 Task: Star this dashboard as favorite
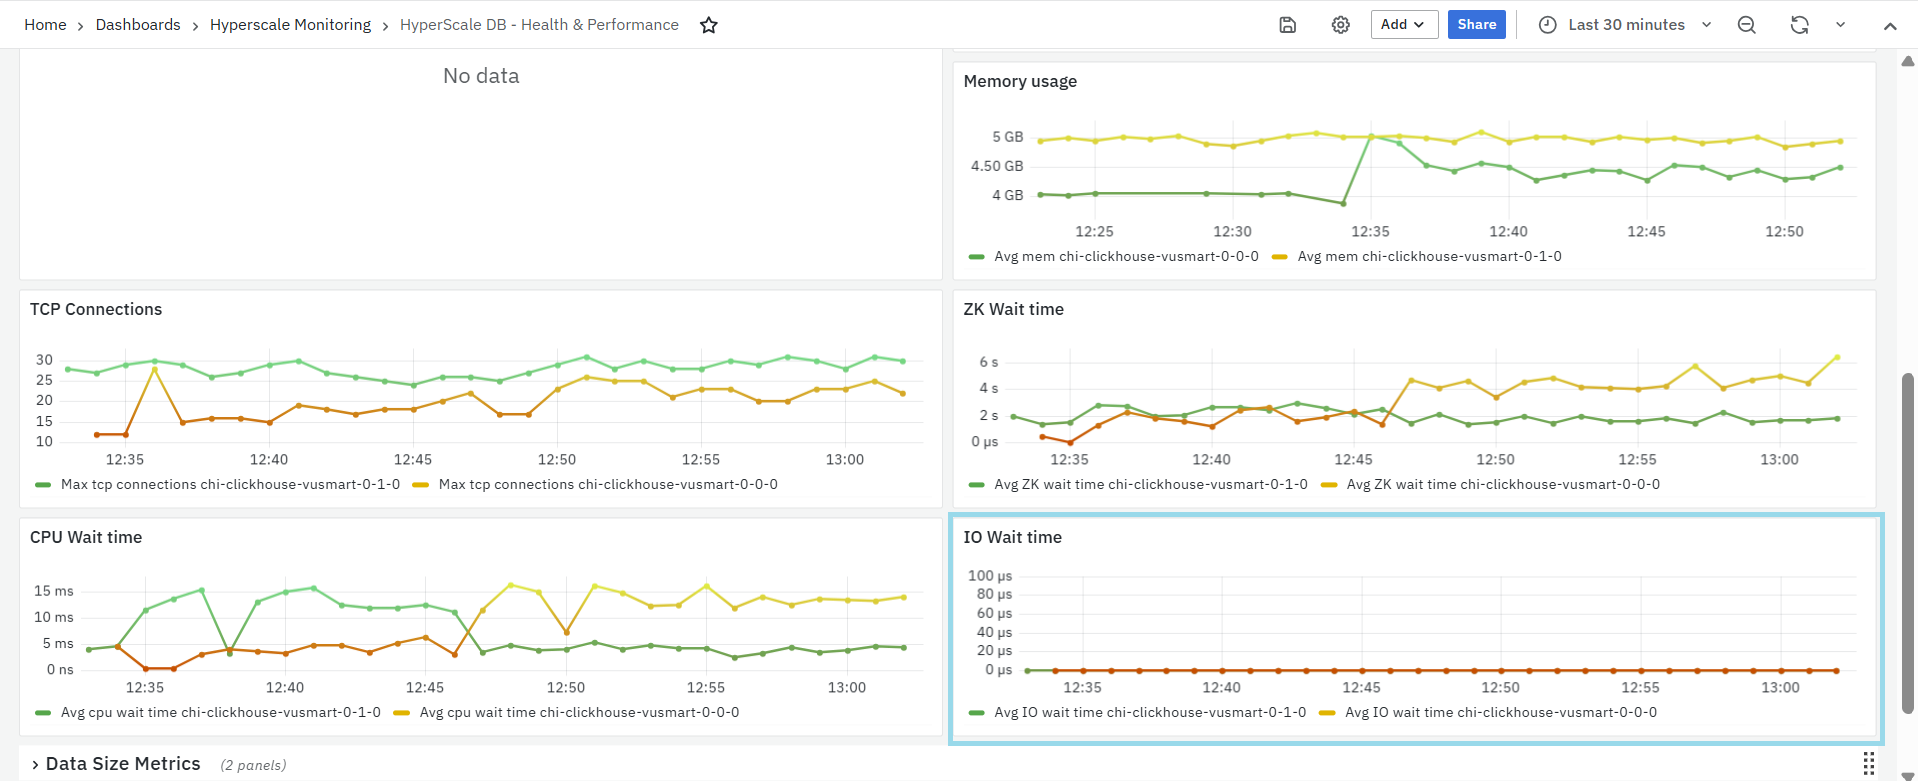709,25
